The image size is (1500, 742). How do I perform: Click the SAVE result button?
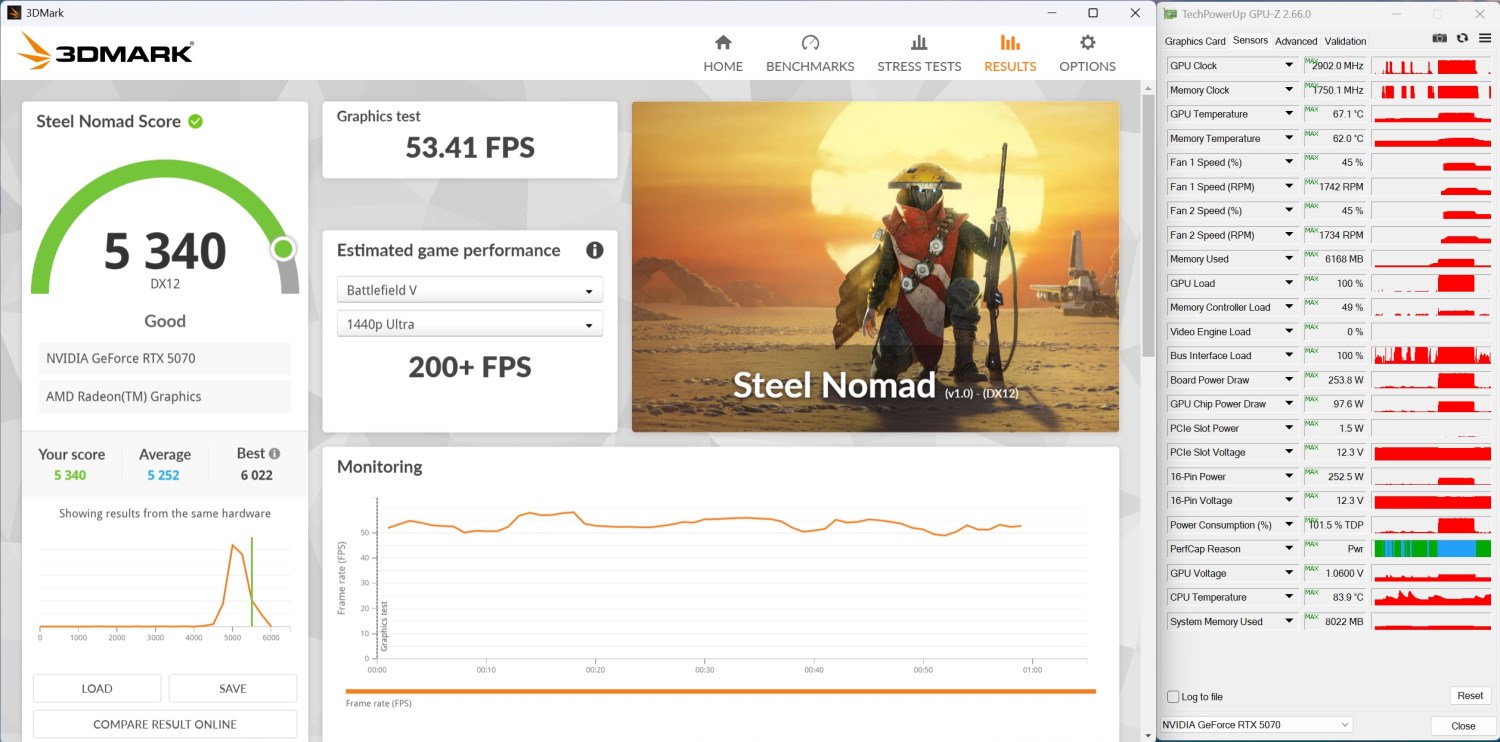coord(233,688)
